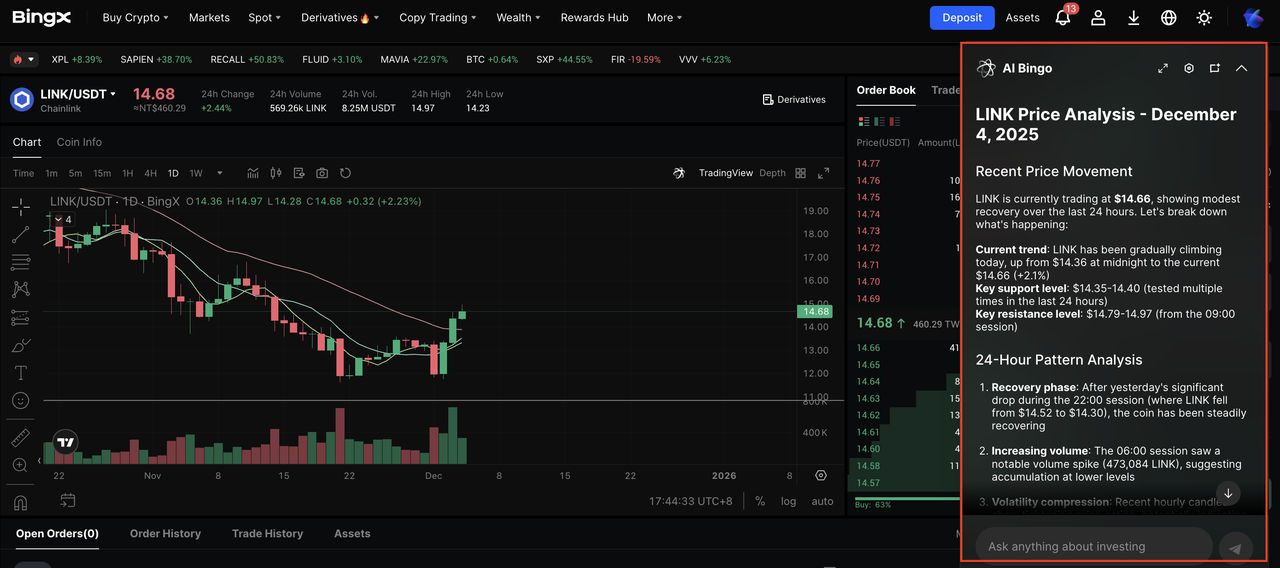Open the Rewards Hub link
This screenshot has width=1280, height=568.
pyautogui.click(x=594, y=18)
